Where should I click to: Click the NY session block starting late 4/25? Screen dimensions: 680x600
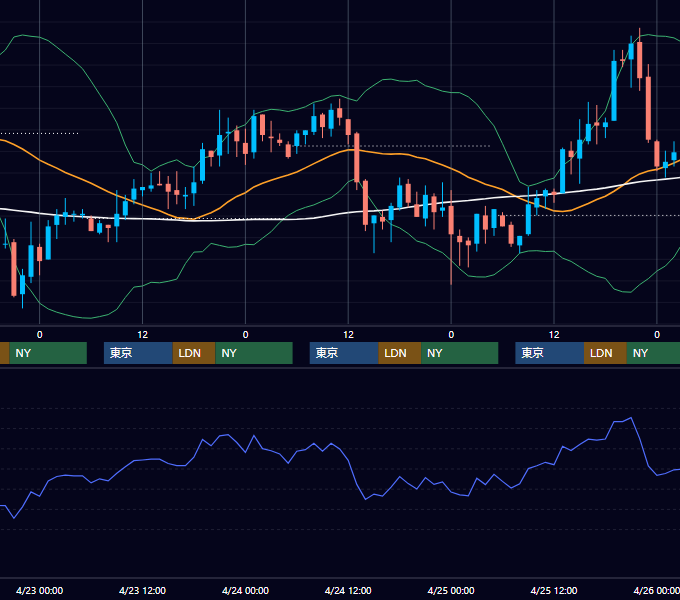(653, 353)
